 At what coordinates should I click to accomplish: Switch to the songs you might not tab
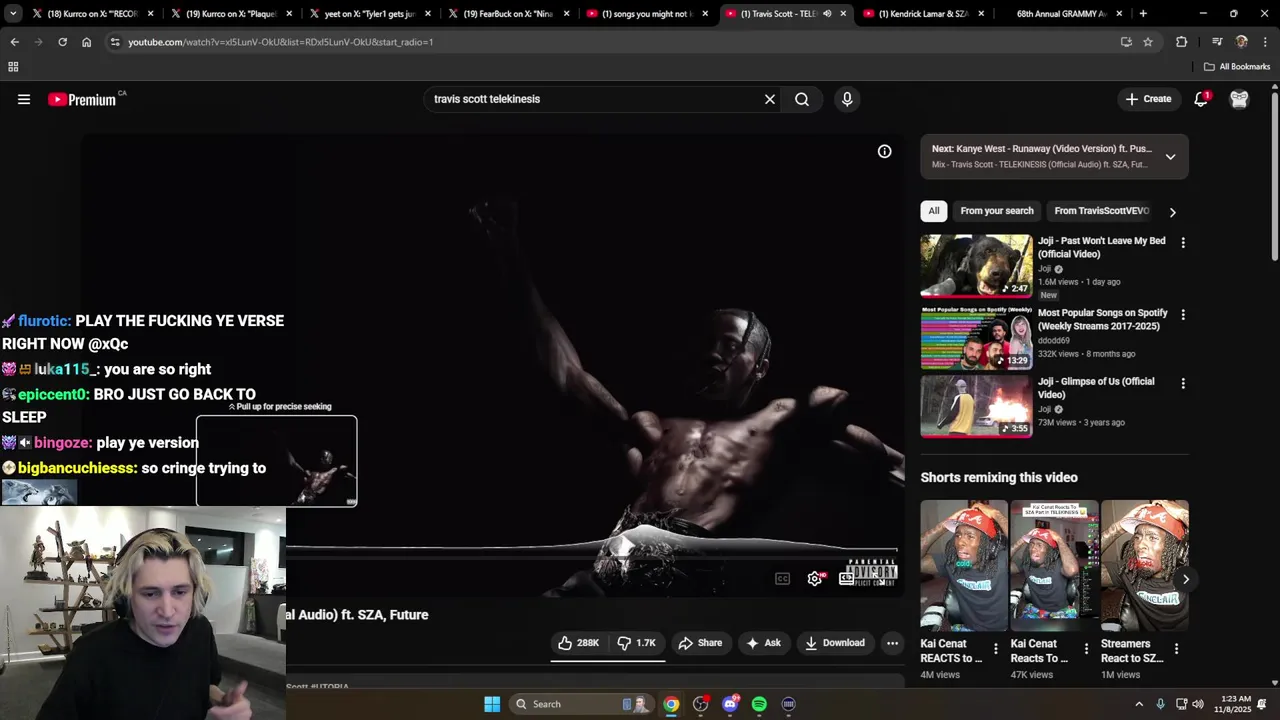tap(646, 14)
